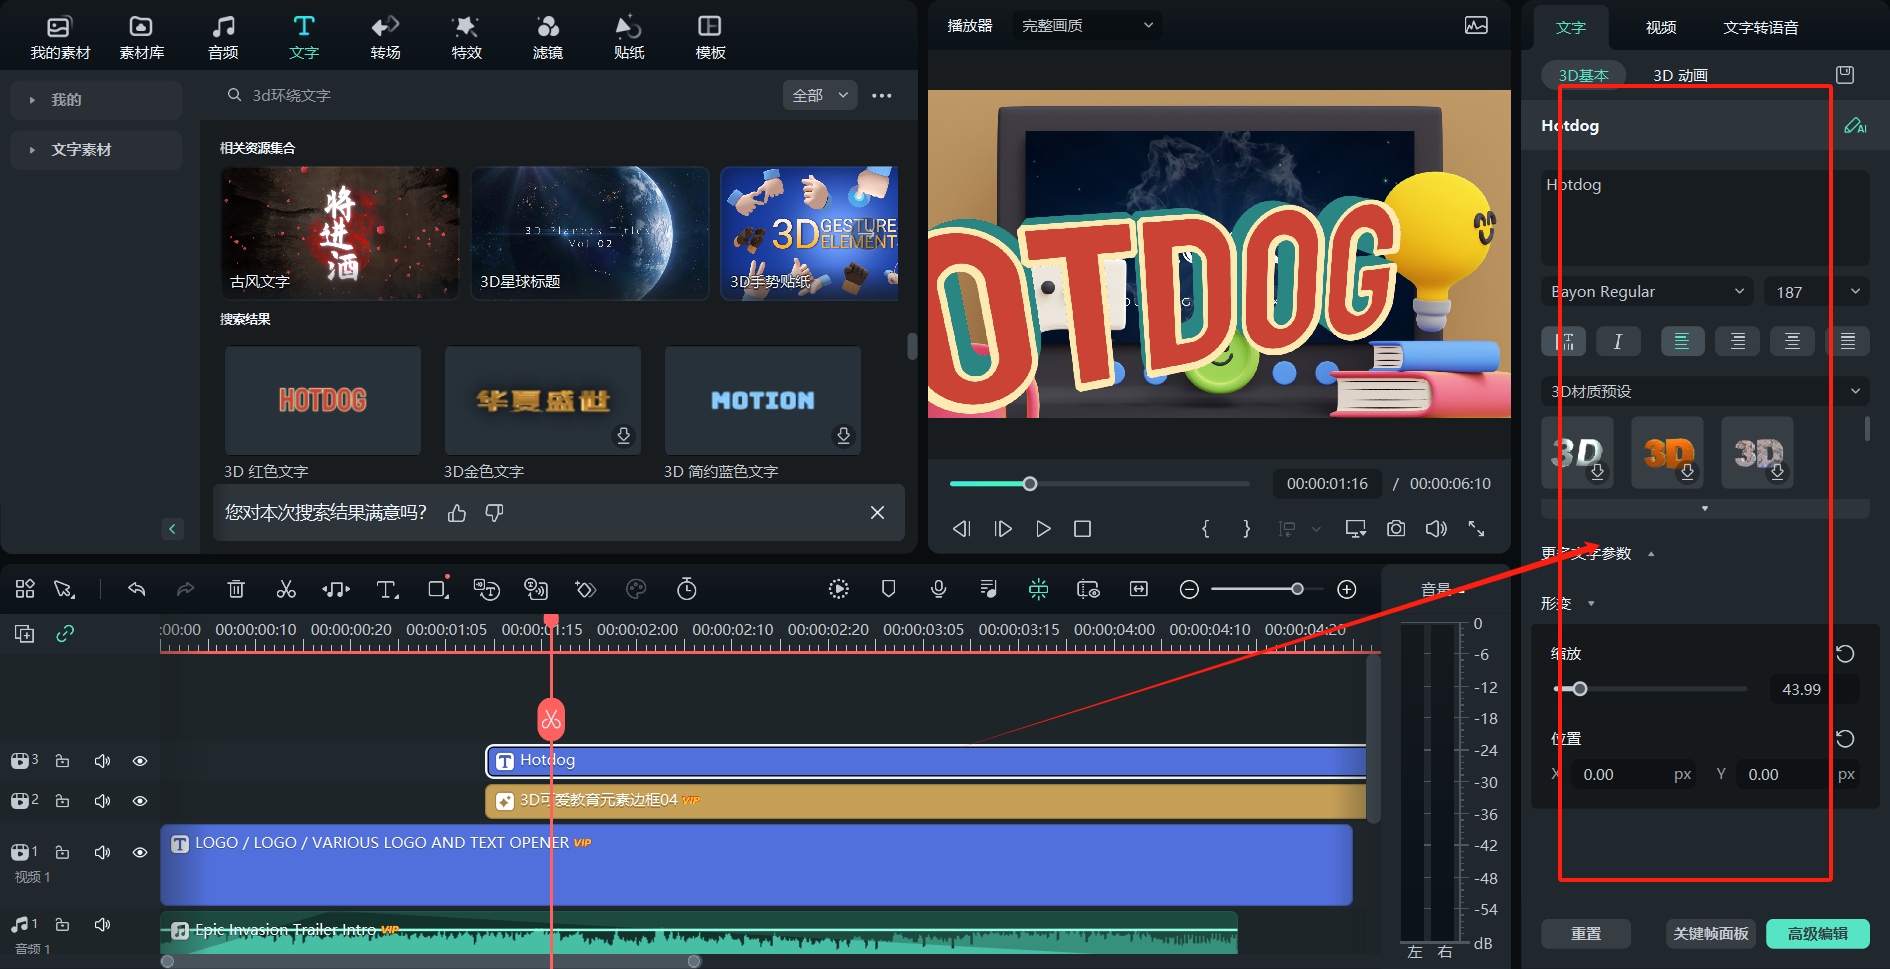The image size is (1890, 969).
Task: Click the undo arrow in timeline toolbar
Action: pos(137,590)
